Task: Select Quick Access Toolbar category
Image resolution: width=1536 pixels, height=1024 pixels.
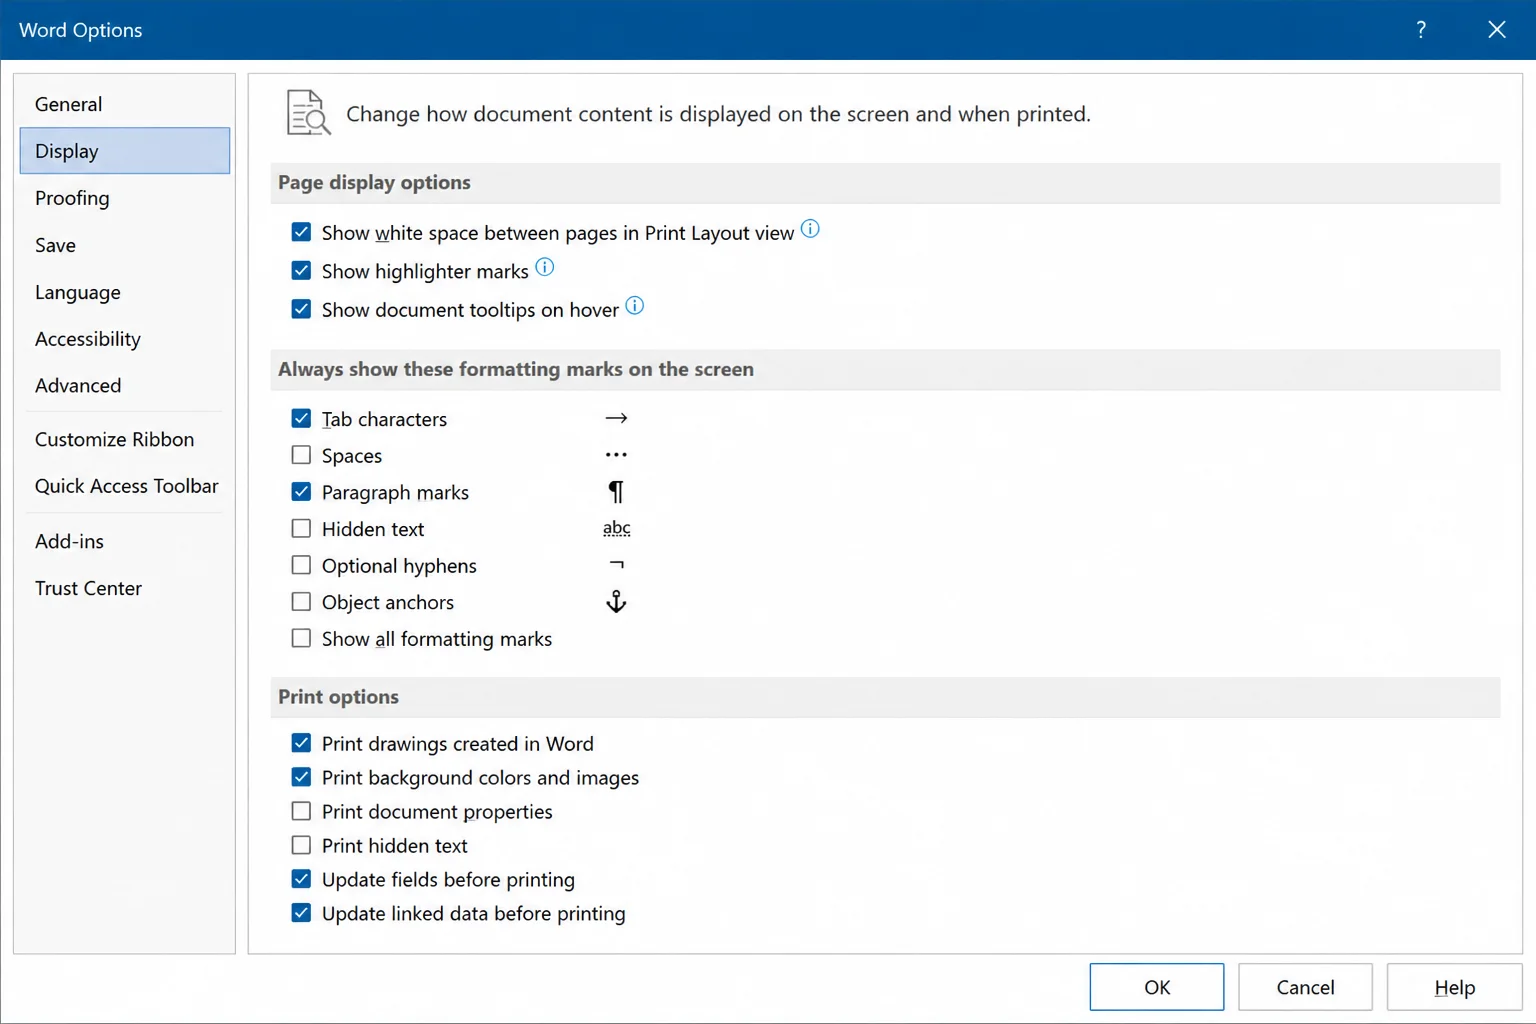Action: coord(125,486)
